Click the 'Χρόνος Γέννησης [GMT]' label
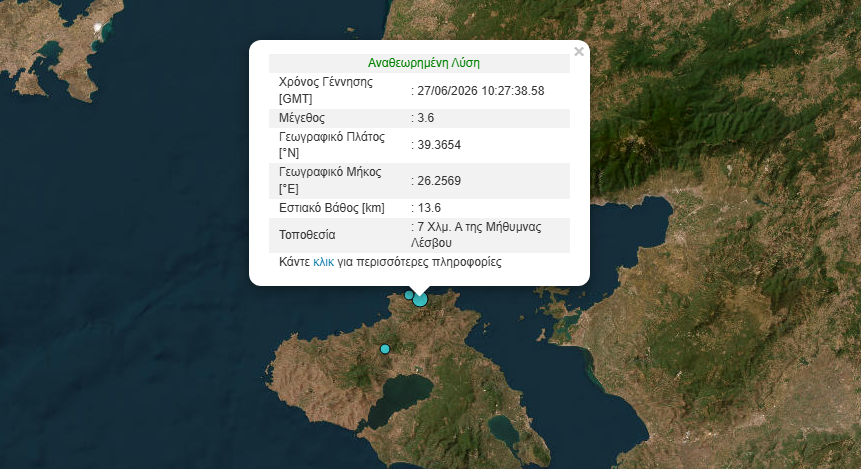This screenshot has height=469, width=861. coord(326,90)
